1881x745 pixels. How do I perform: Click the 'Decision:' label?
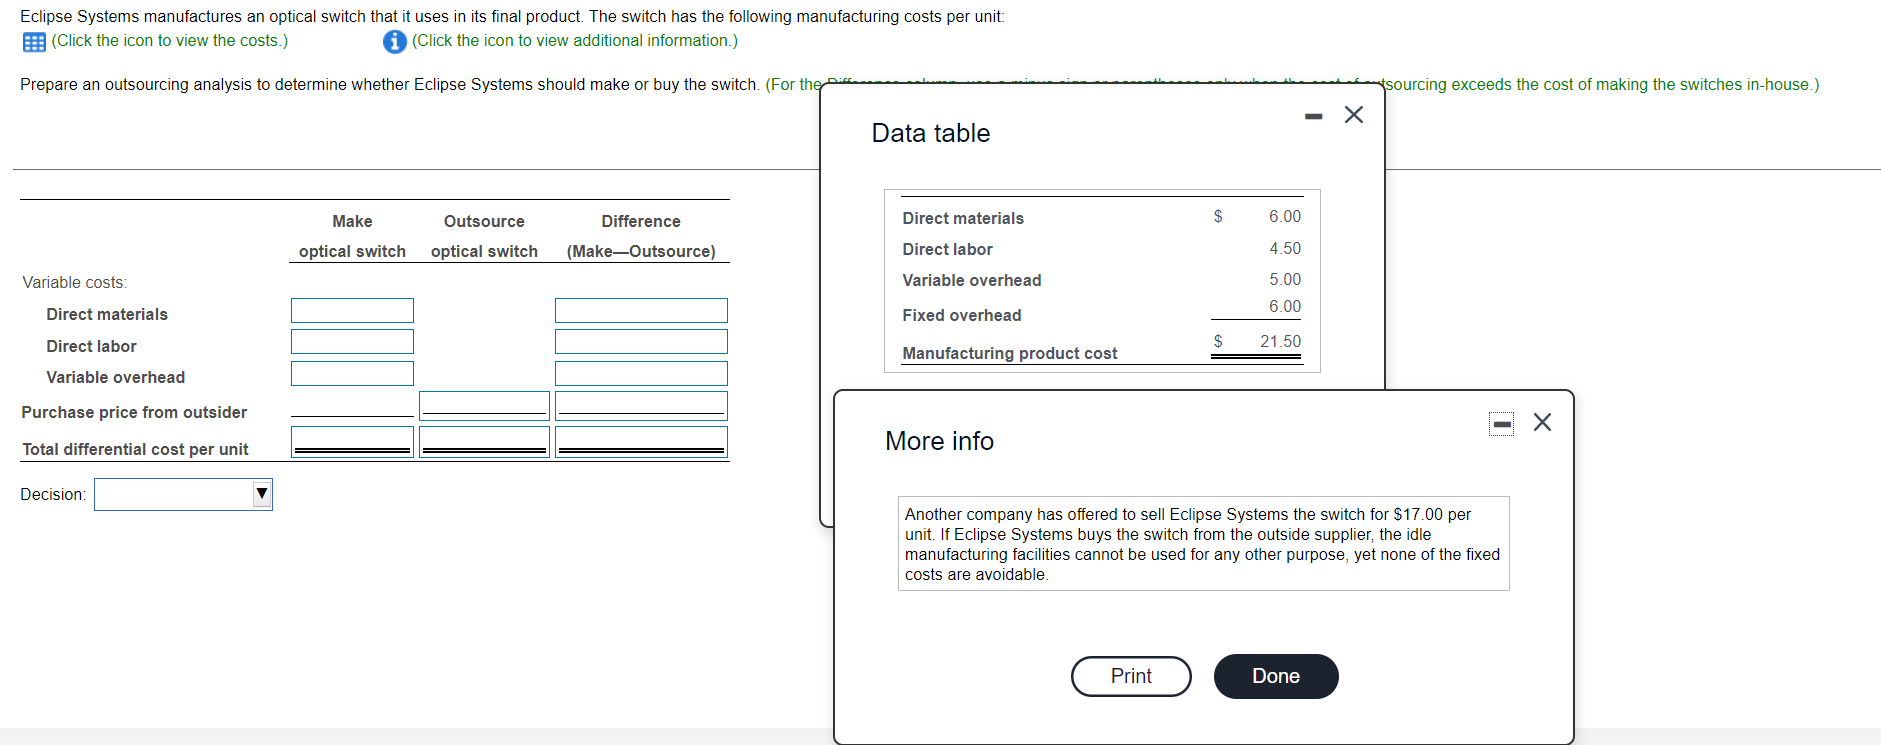53,494
